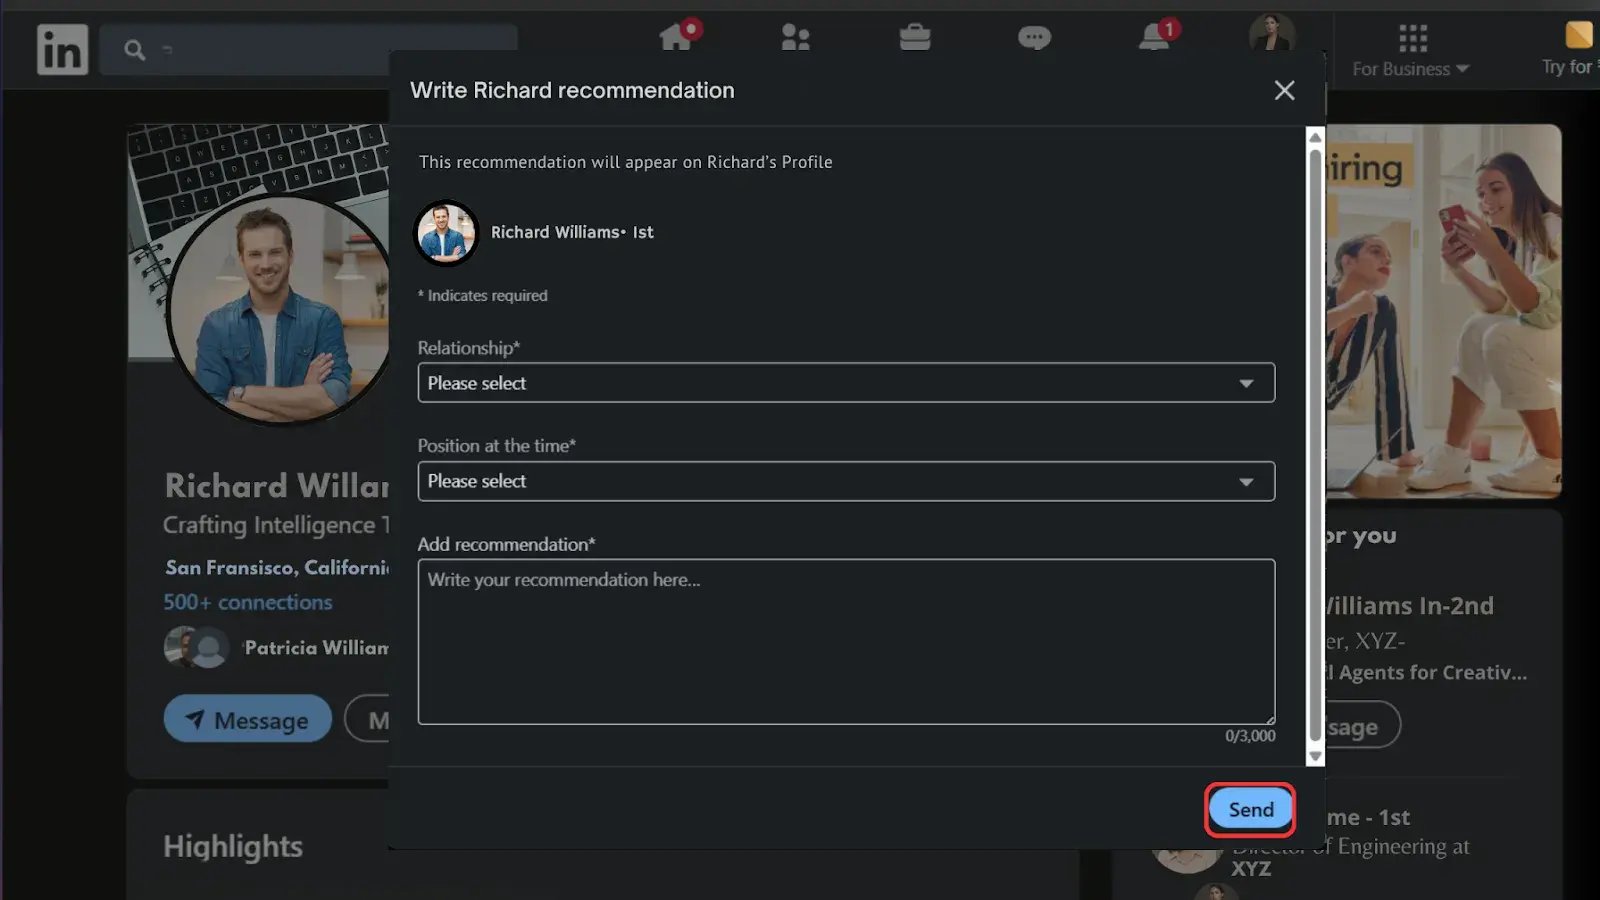Image resolution: width=1600 pixels, height=900 pixels.
Task: Open the Messaging chat bubble icon
Action: [x=1034, y=38]
